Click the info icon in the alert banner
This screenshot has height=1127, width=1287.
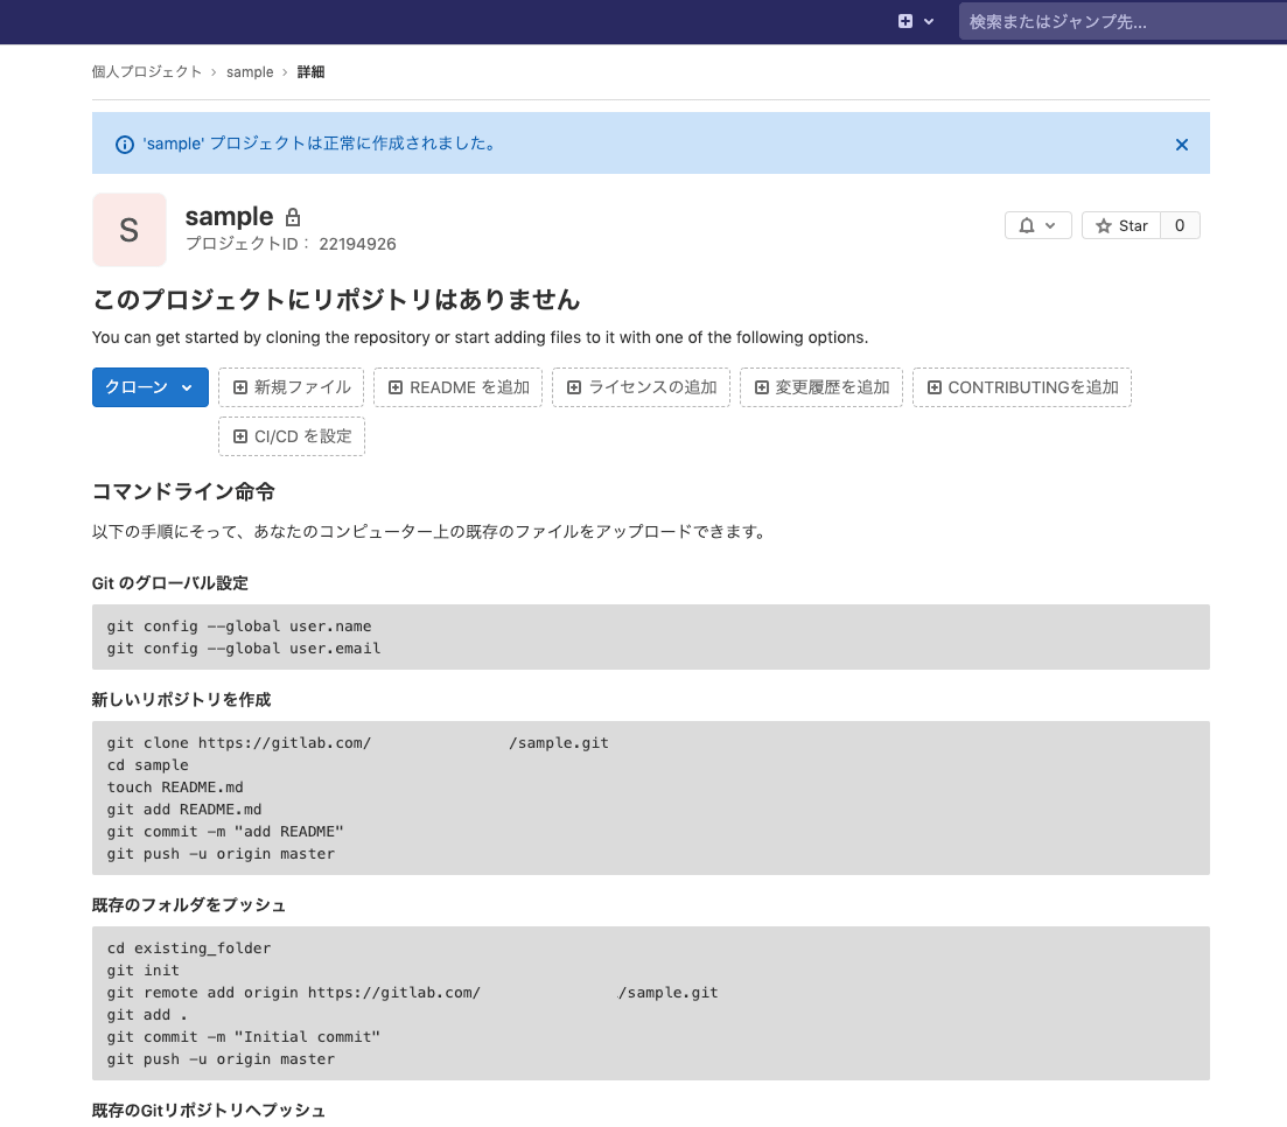(x=125, y=144)
